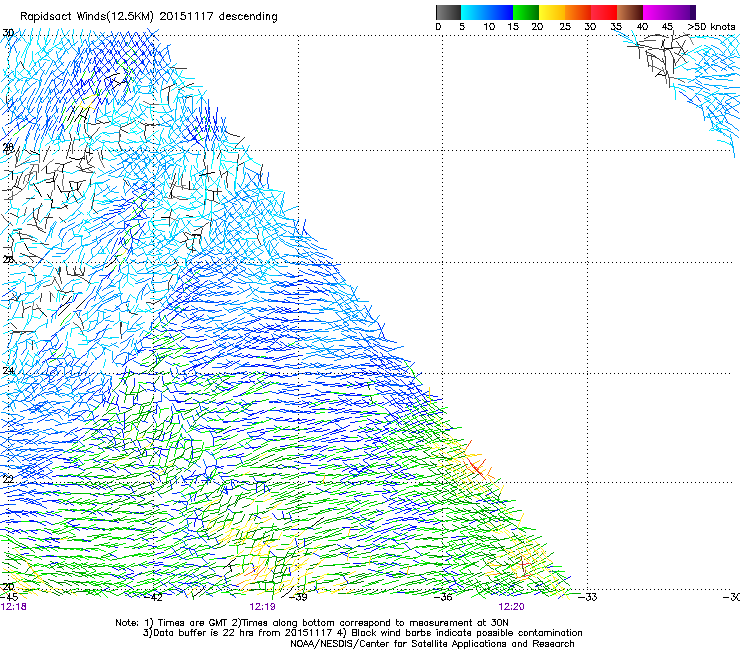
Task: Click the 12:18 time marker
Action: point(14,607)
